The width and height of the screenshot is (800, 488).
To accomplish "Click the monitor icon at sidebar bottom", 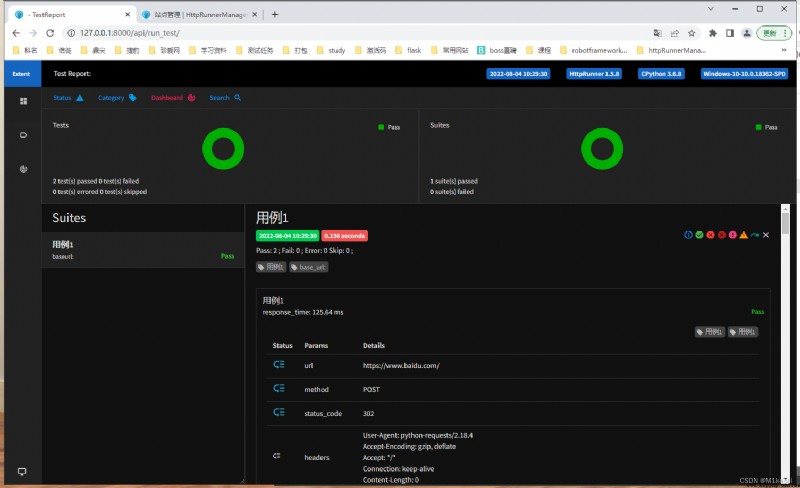I will click(x=22, y=471).
